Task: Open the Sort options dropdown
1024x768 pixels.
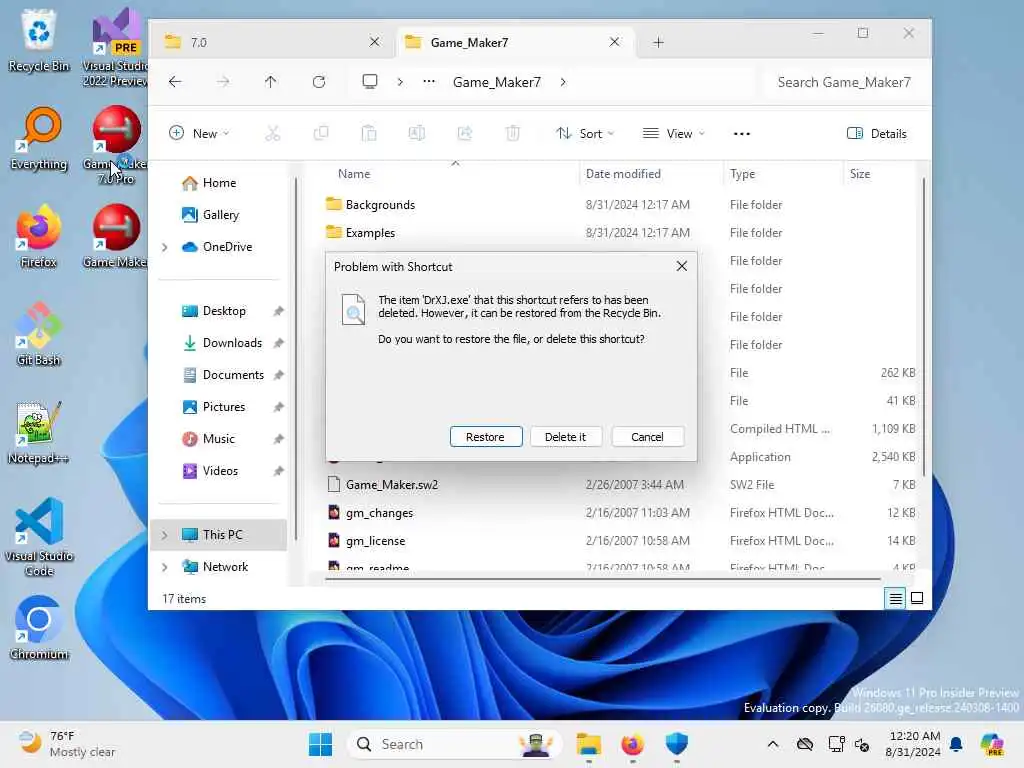Action: tap(585, 134)
